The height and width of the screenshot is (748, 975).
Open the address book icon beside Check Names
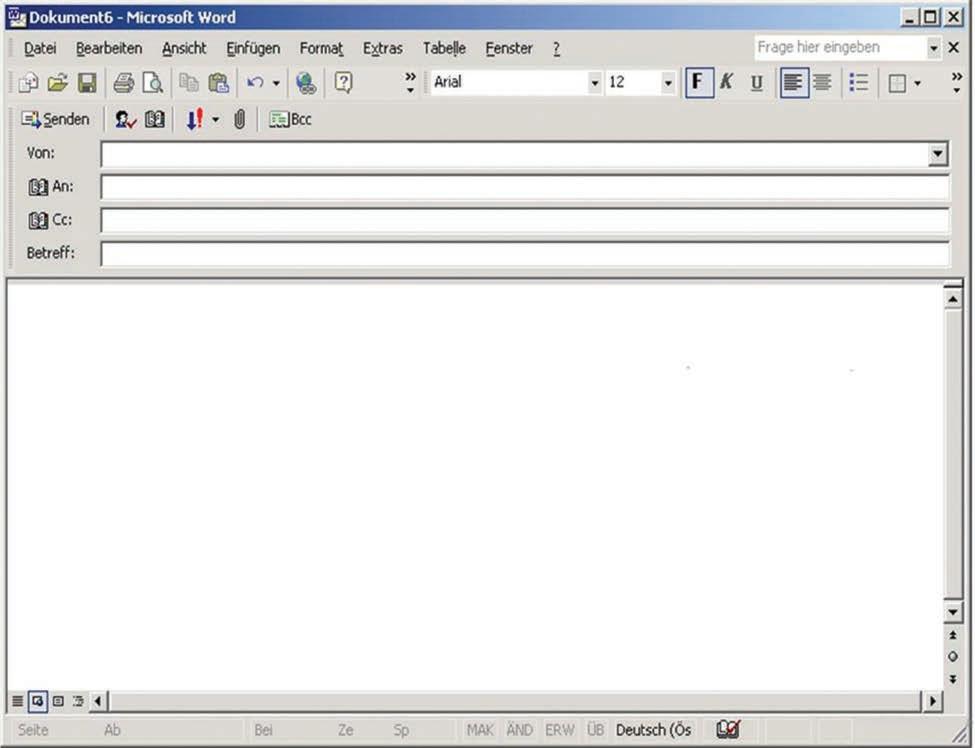click(x=154, y=119)
